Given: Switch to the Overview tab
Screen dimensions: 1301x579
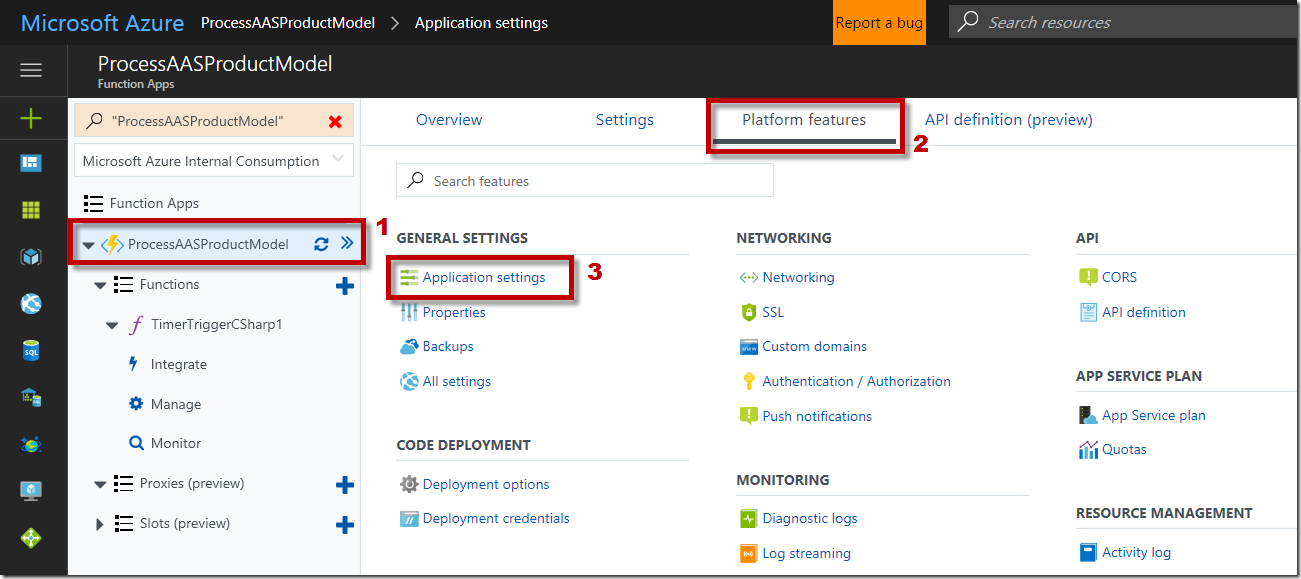Looking at the screenshot, I should [449, 120].
